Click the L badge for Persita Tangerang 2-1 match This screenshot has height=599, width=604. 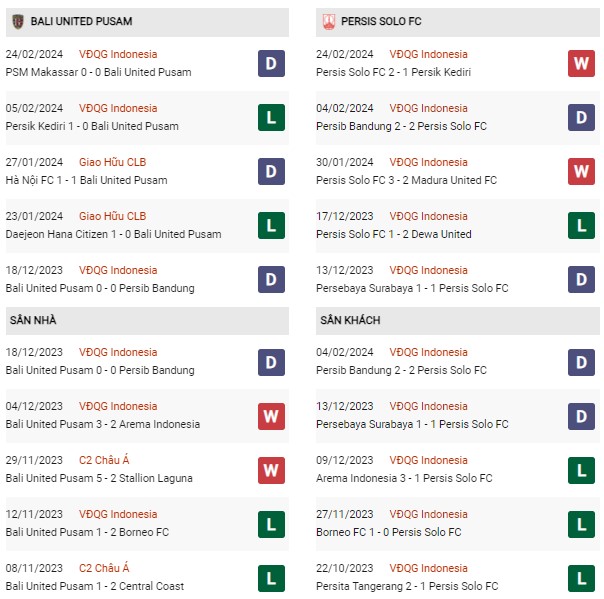[x=581, y=578]
